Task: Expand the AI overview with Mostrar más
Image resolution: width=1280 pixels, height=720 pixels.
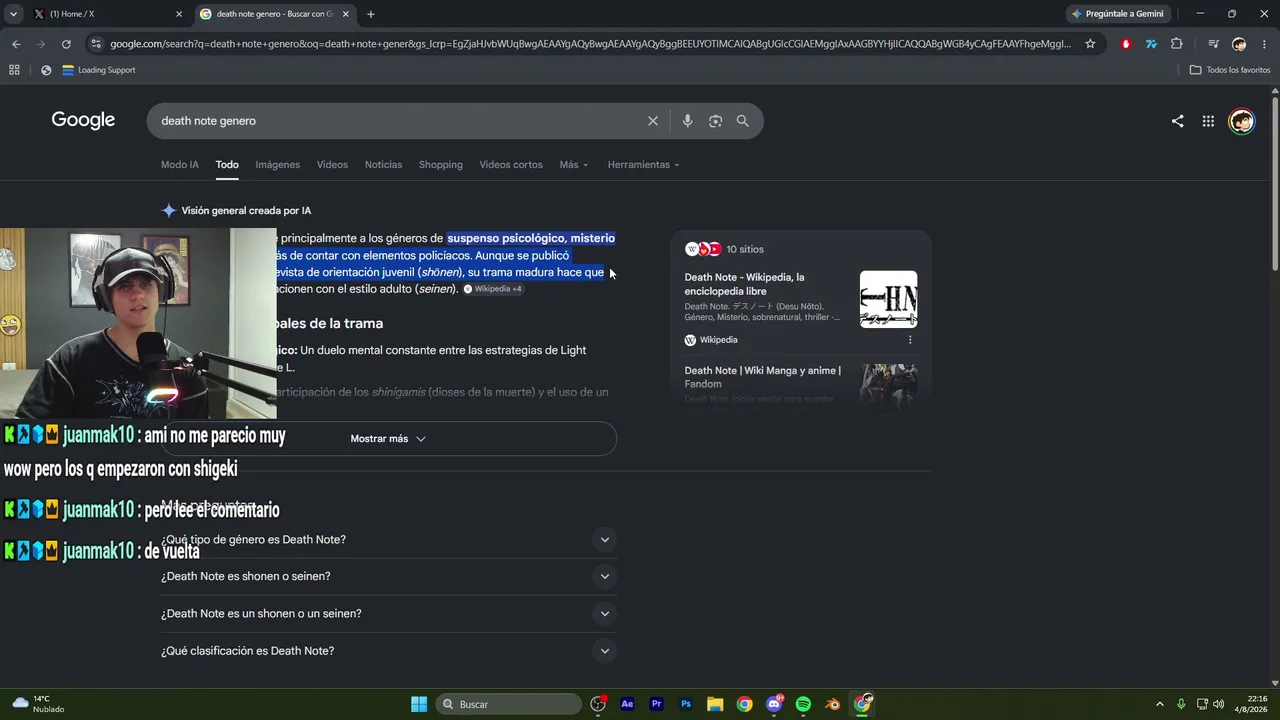Action: [388, 439]
